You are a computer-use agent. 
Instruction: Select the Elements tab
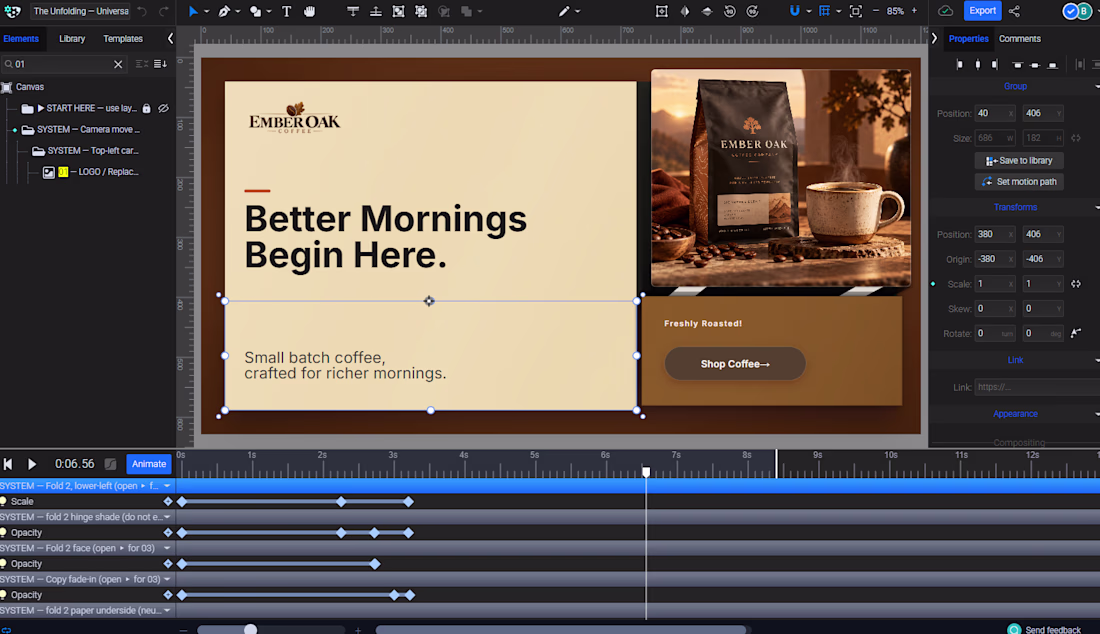pos(21,39)
